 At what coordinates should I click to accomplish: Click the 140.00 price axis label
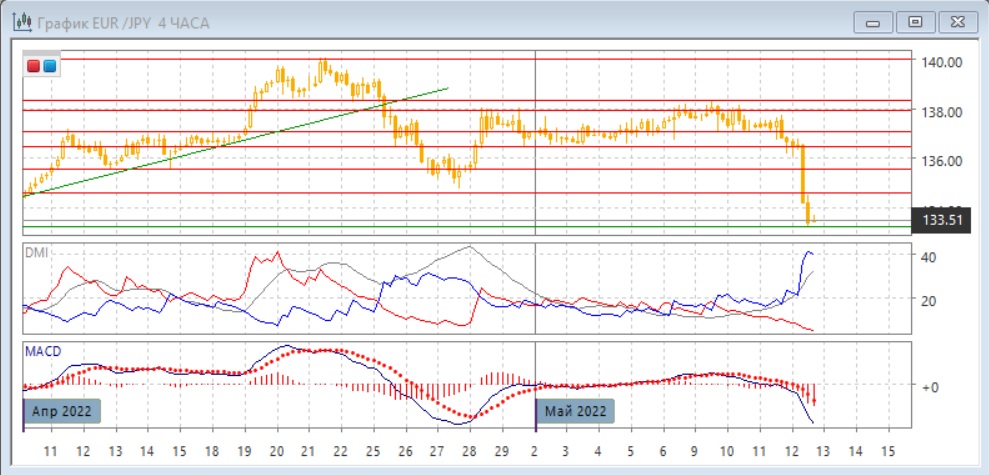[x=941, y=62]
